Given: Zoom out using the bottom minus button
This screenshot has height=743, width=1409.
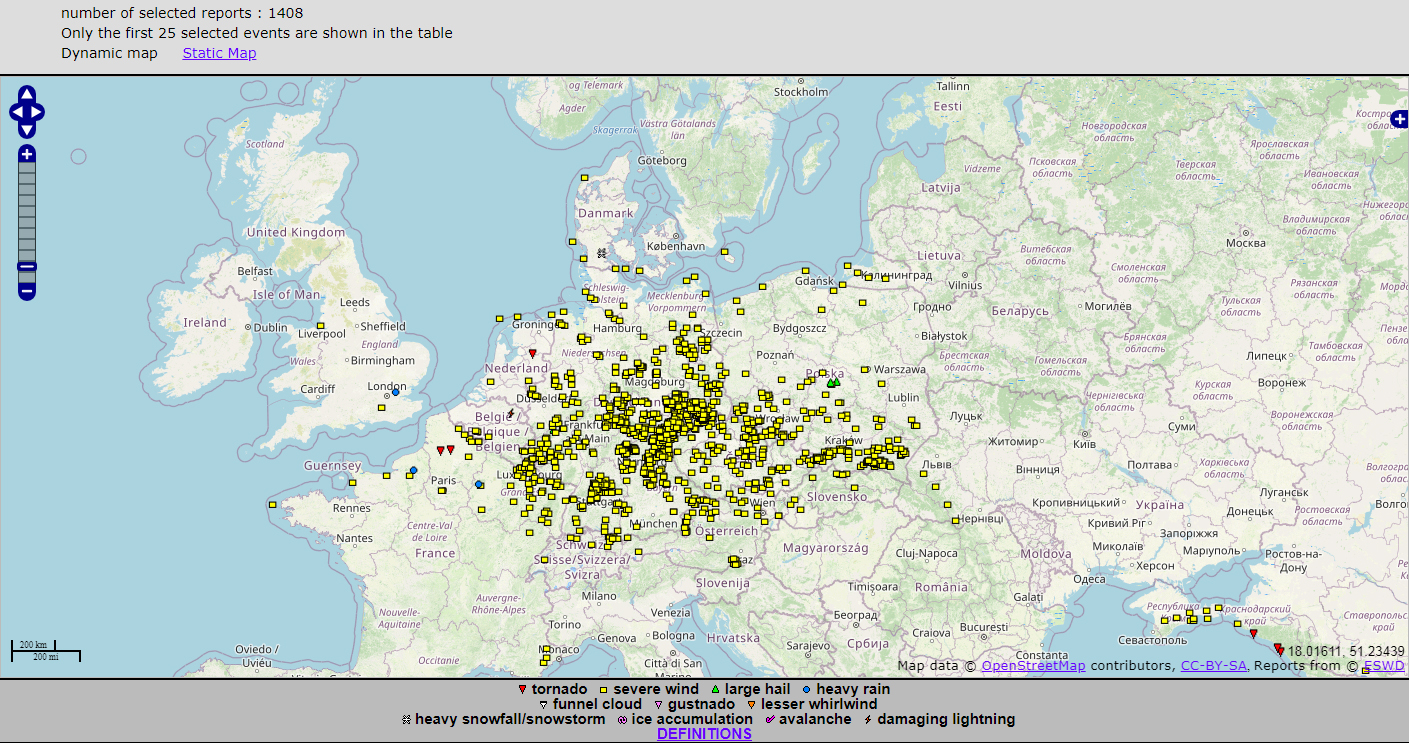Looking at the screenshot, I should (27, 292).
